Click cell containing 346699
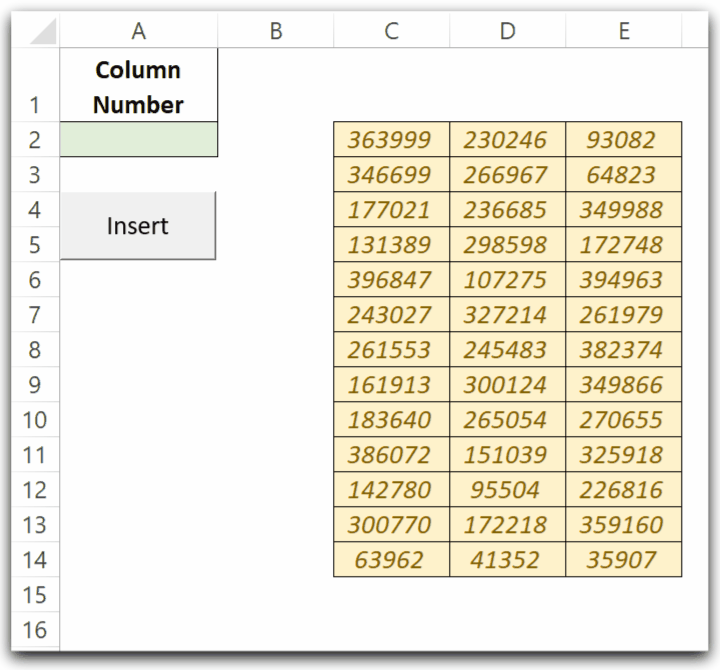 [392, 175]
